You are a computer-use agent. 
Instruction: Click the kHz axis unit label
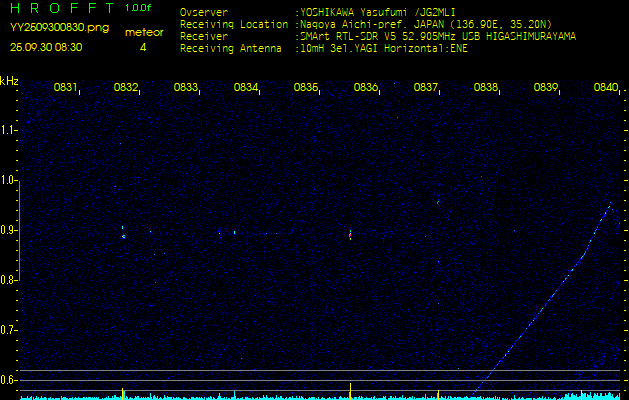pyautogui.click(x=9, y=81)
